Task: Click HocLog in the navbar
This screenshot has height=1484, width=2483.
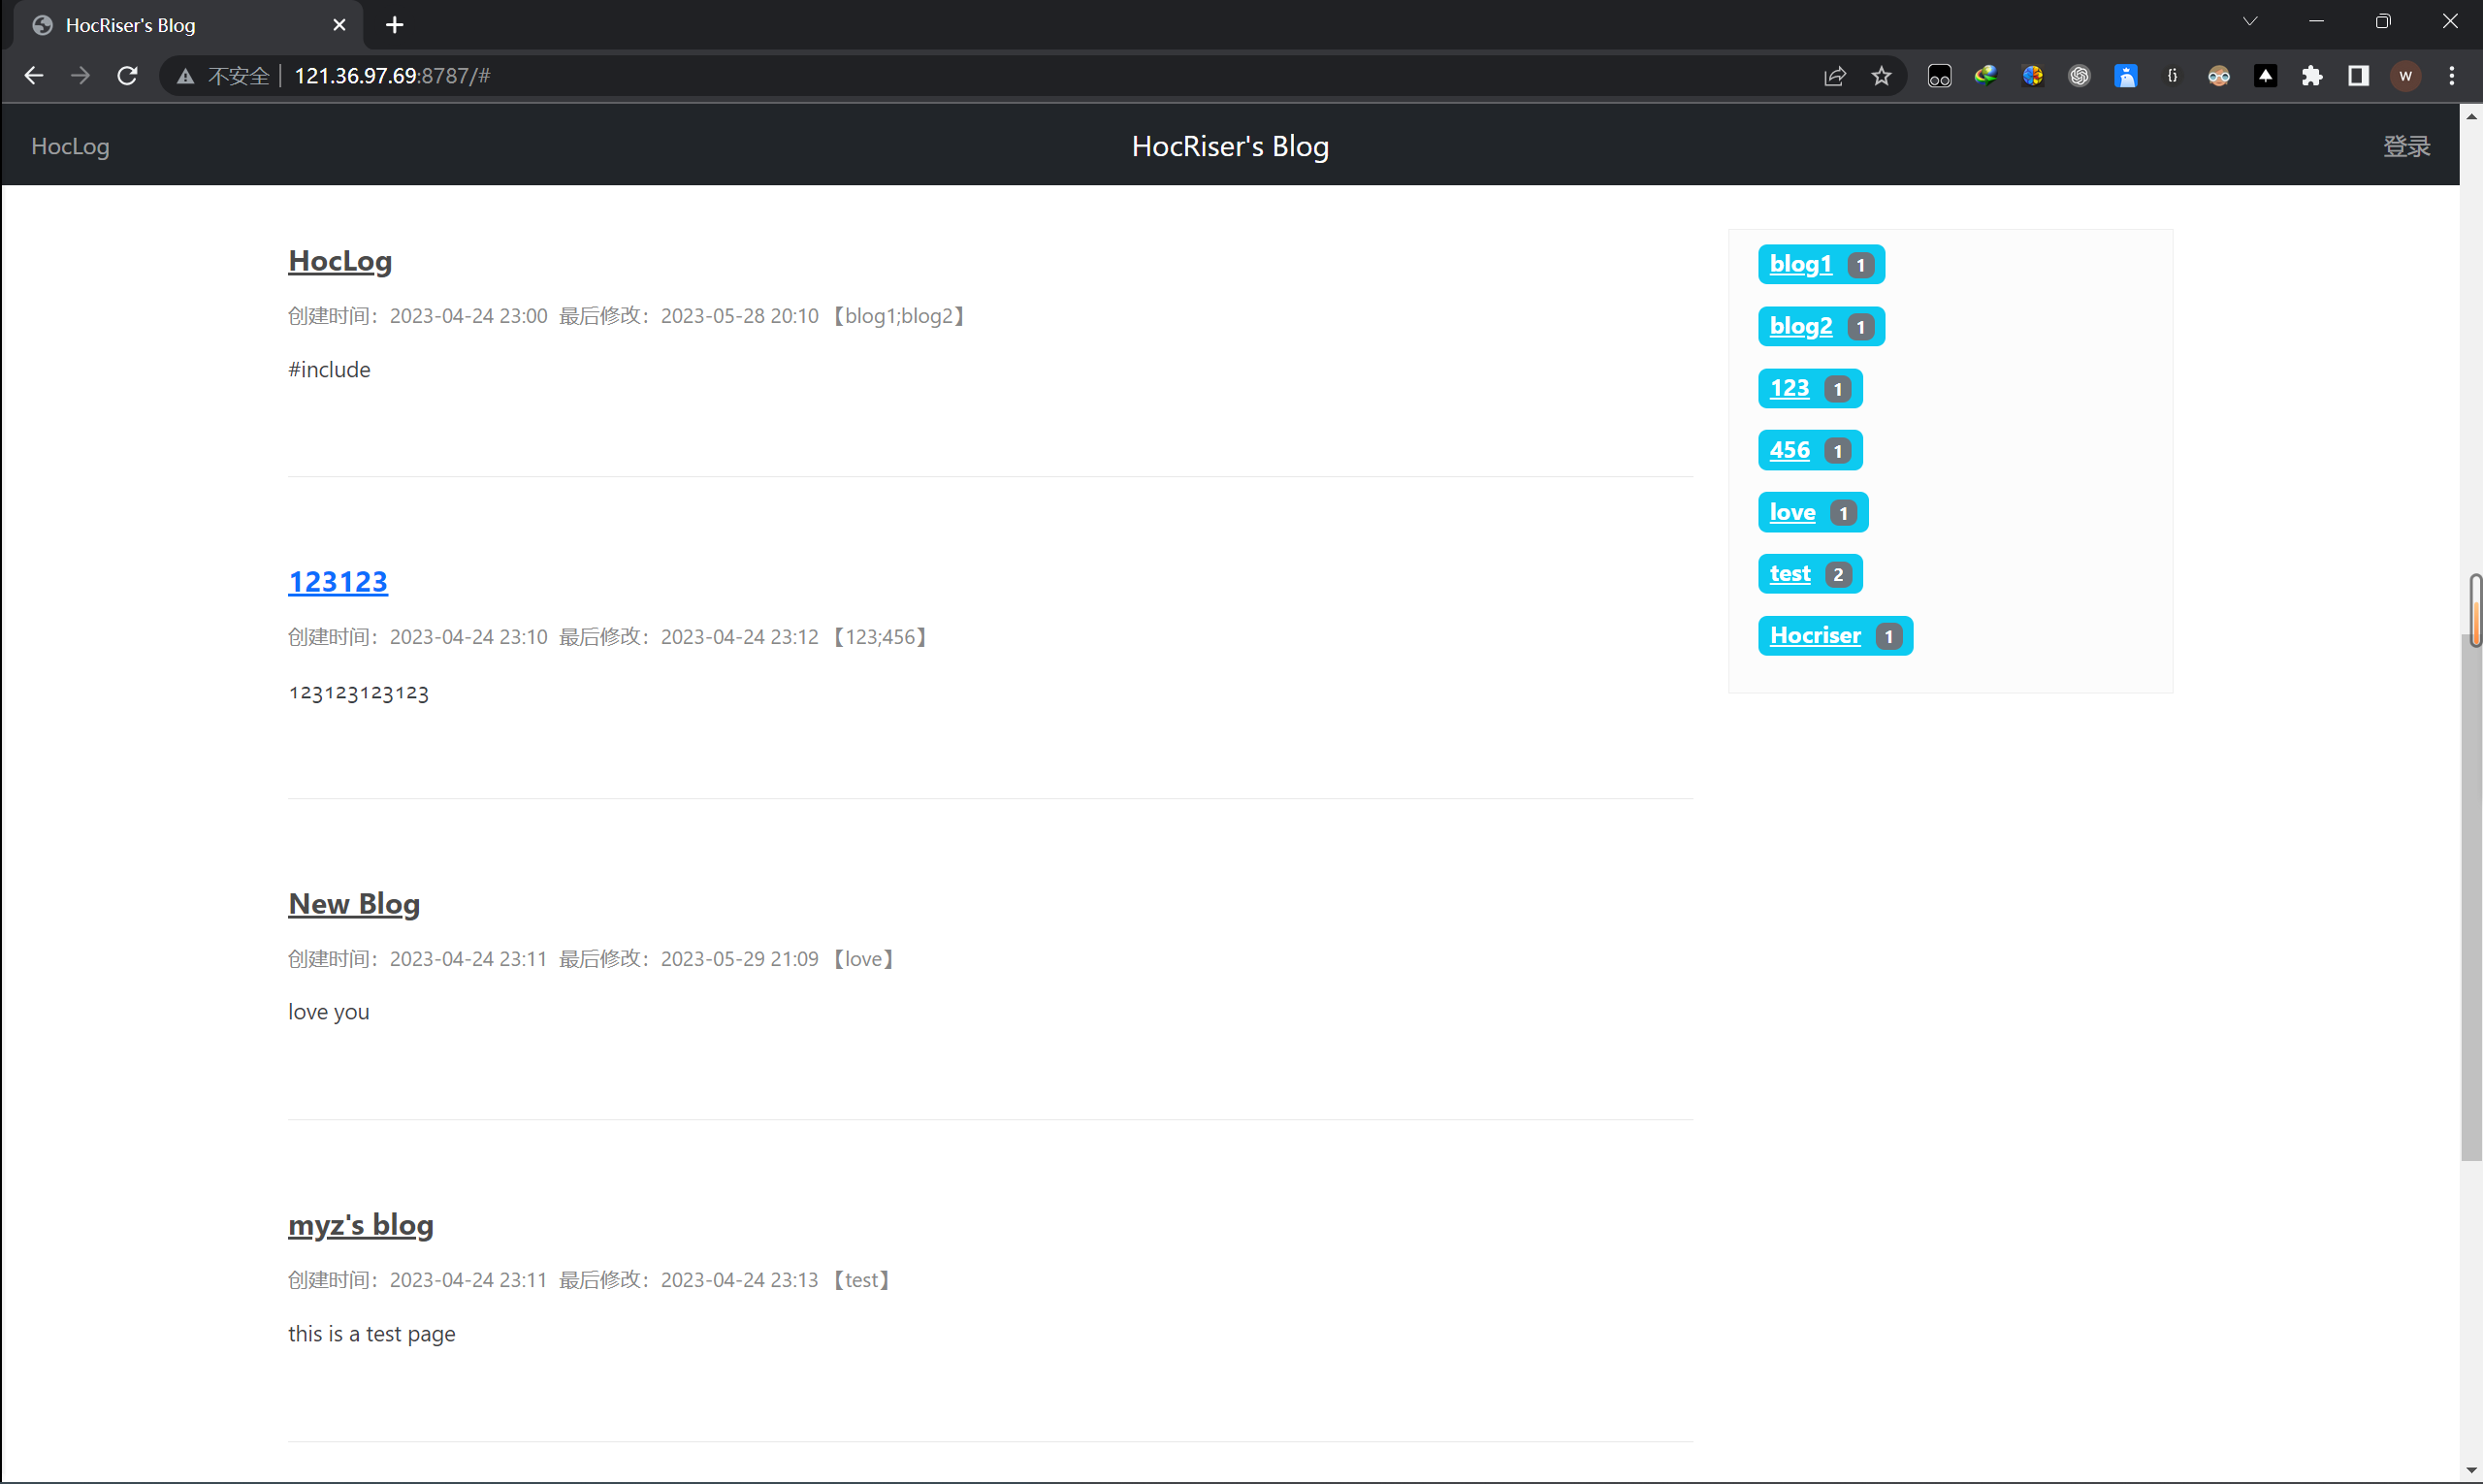Action: pyautogui.click(x=70, y=146)
